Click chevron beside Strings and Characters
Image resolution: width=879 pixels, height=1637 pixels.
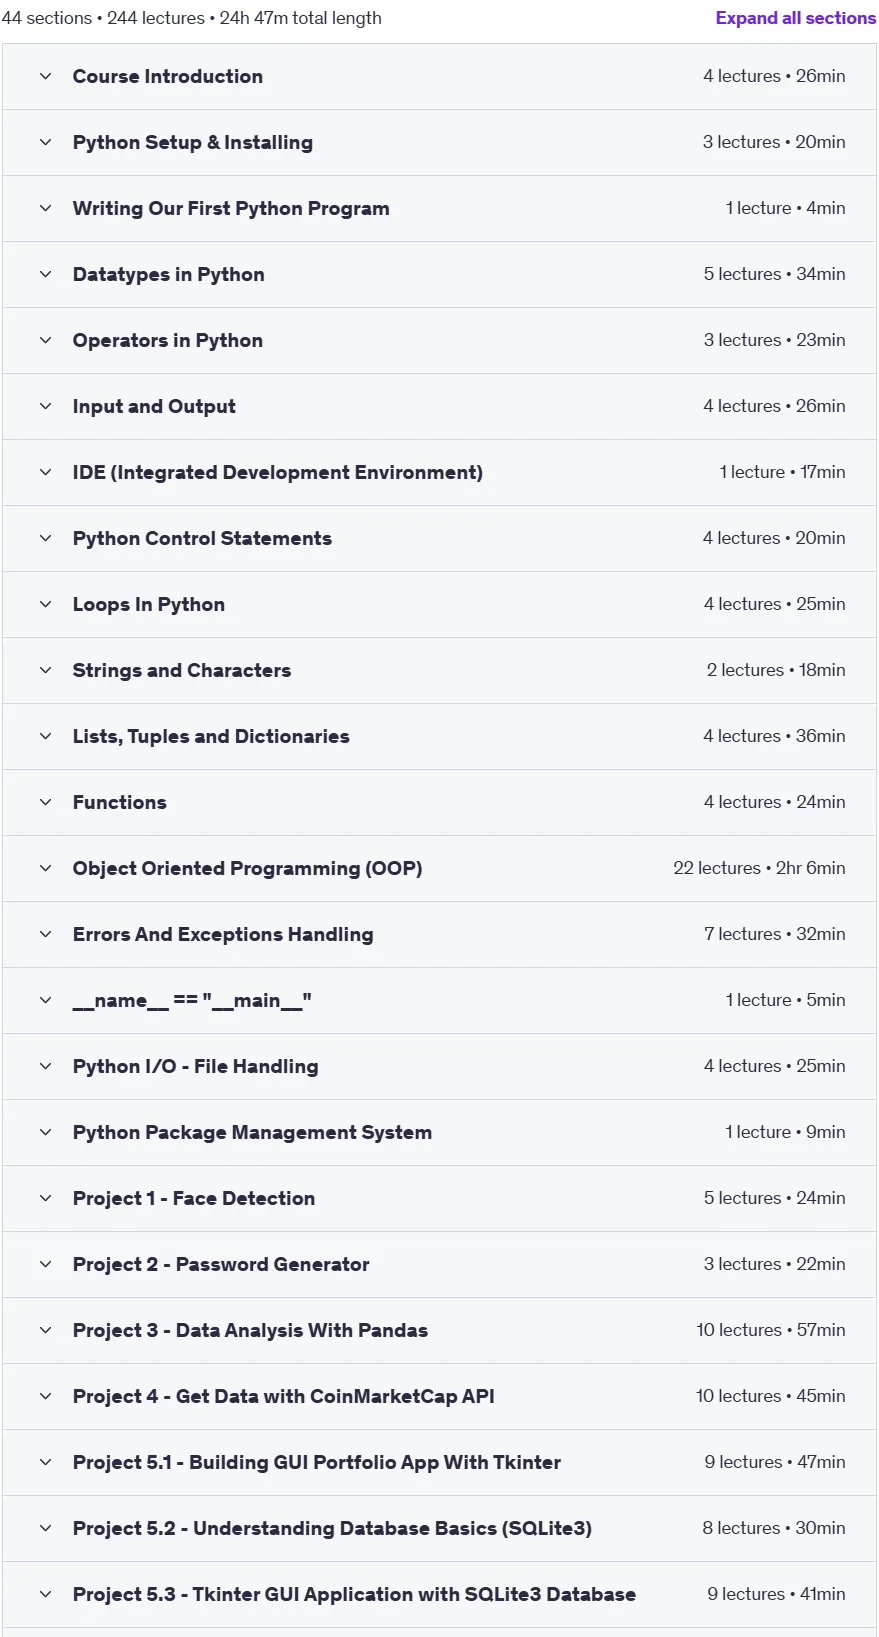pyautogui.click(x=45, y=670)
